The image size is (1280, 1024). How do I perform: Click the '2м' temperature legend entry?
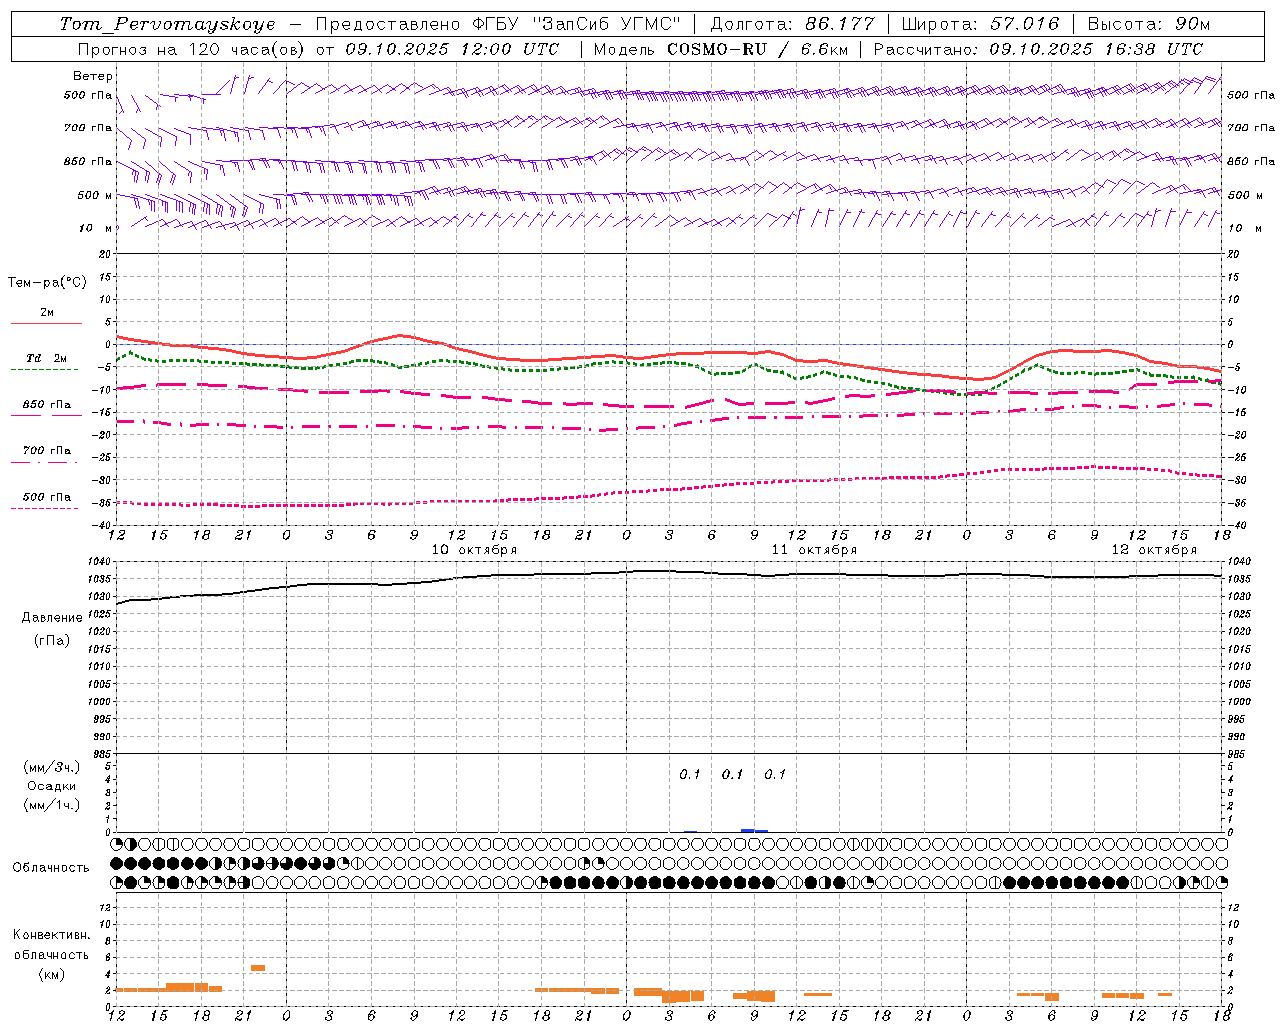coord(47,313)
